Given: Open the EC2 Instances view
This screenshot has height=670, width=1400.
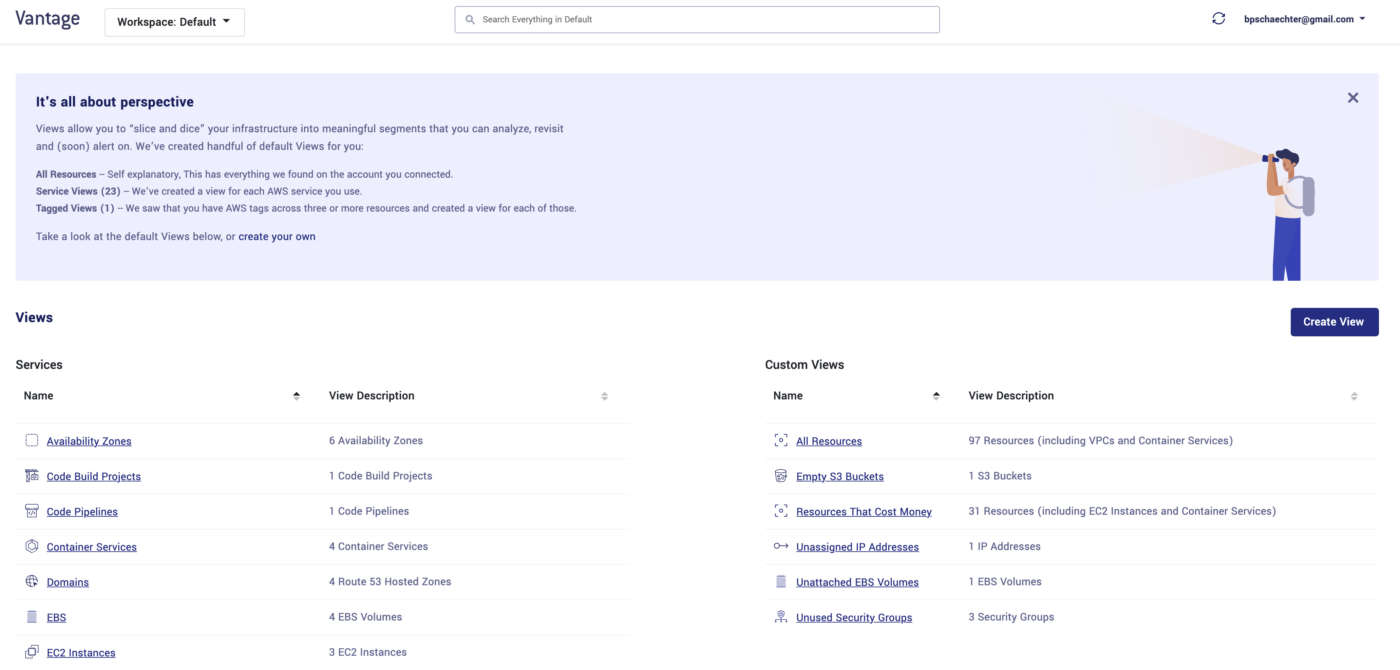Looking at the screenshot, I should pyautogui.click(x=81, y=653).
